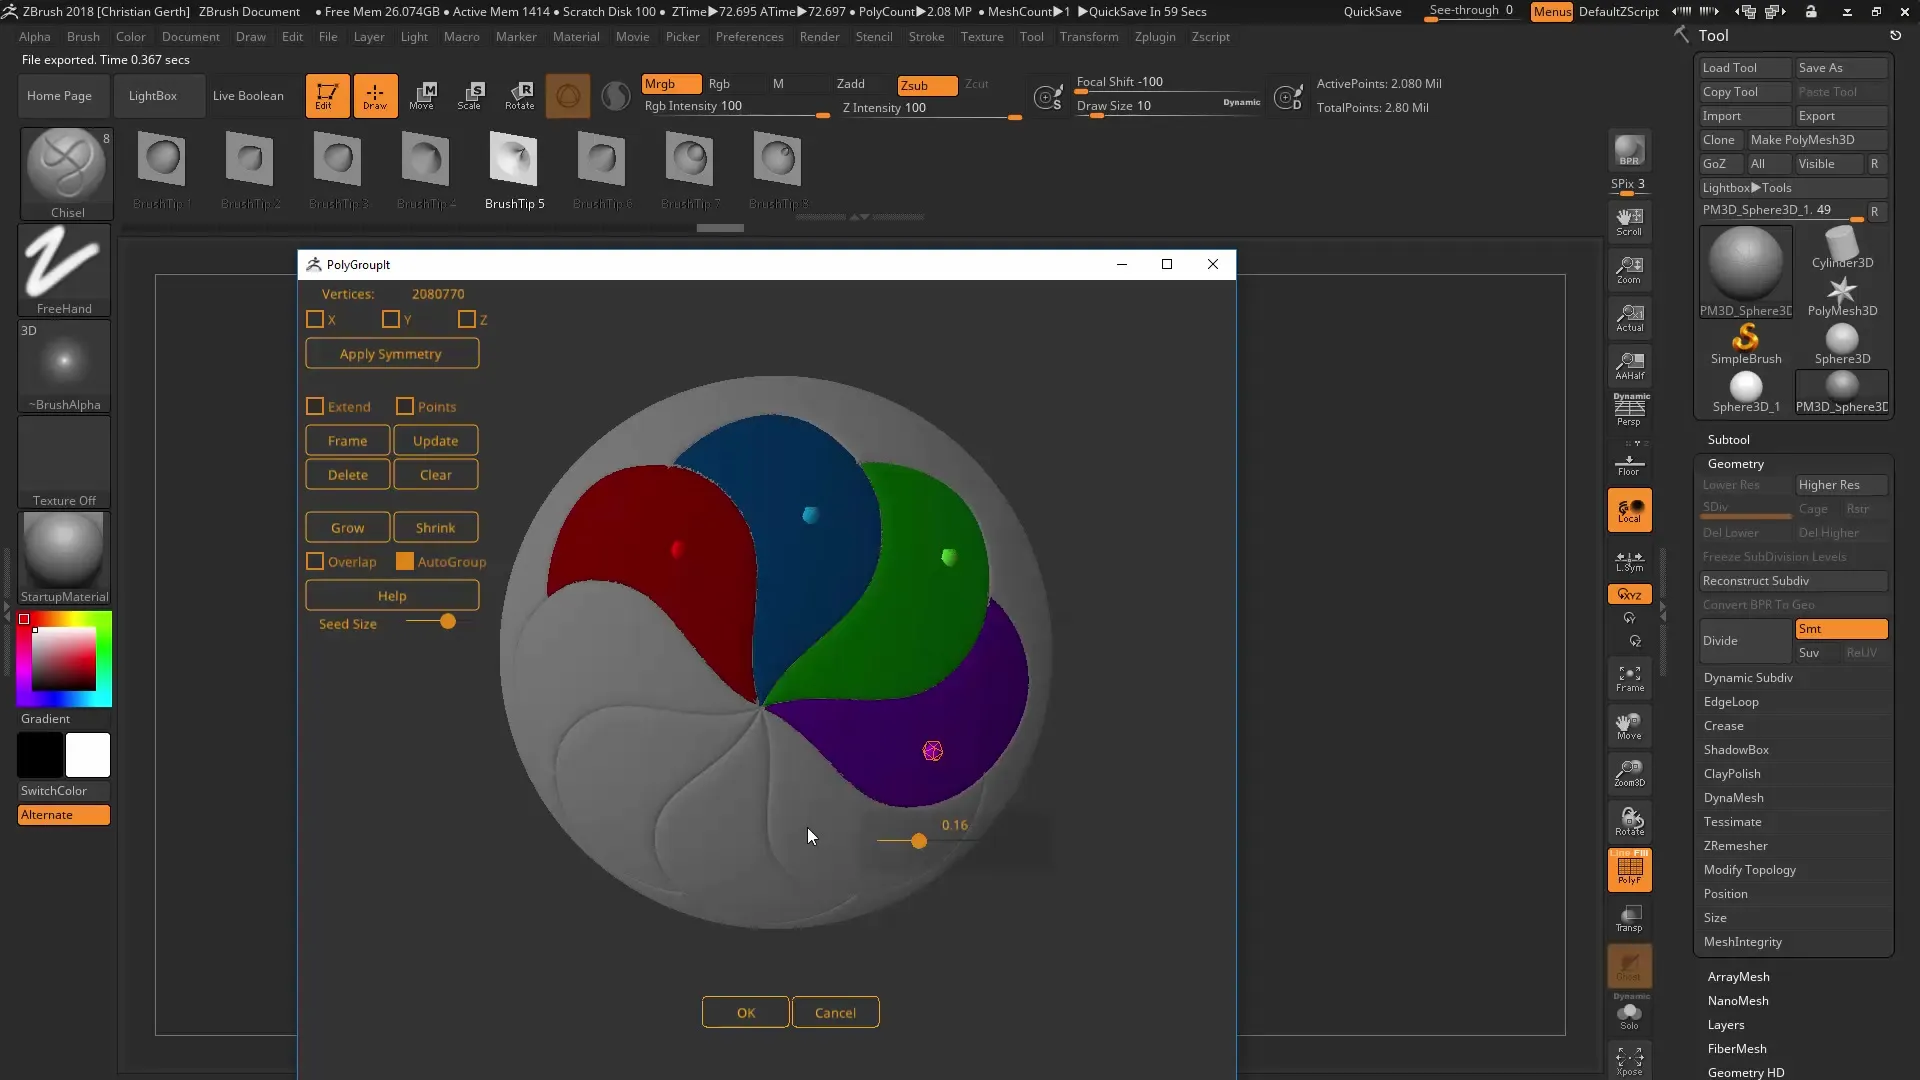Select the white secondary color swatch
This screenshot has height=1080, width=1920.
click(88, 755)
